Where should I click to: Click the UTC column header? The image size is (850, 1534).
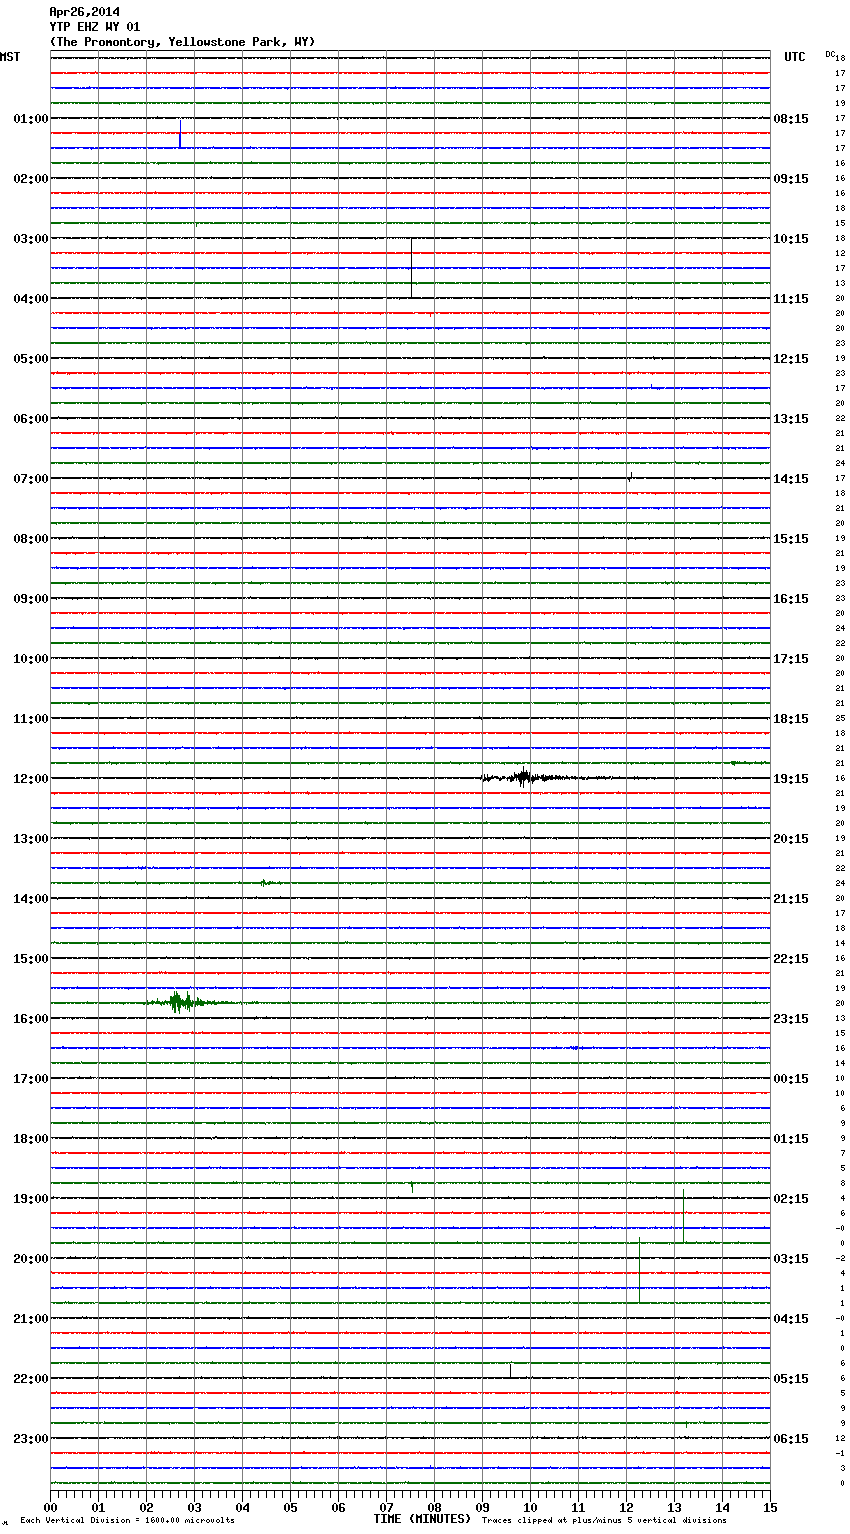tap(794, 57)
